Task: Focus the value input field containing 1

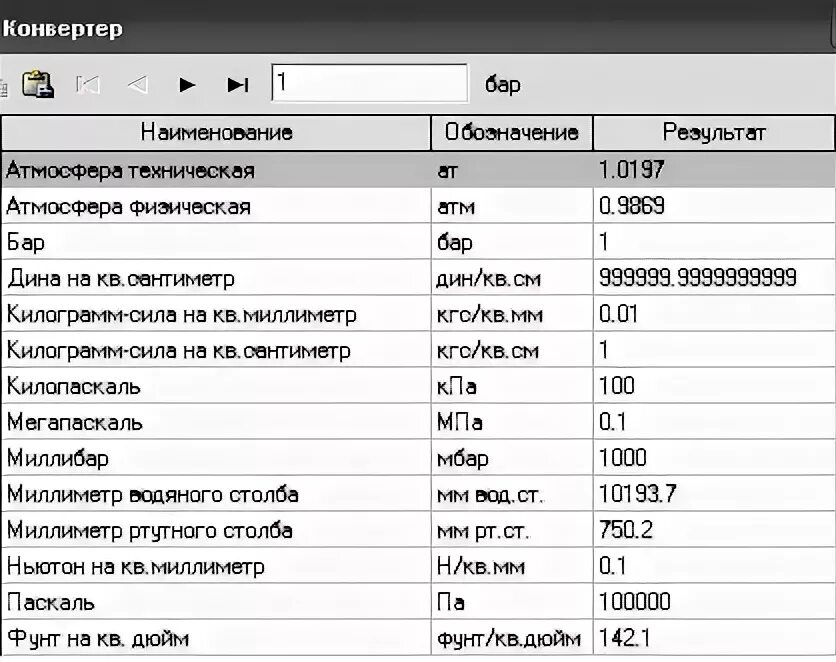Action: (369, 83)
